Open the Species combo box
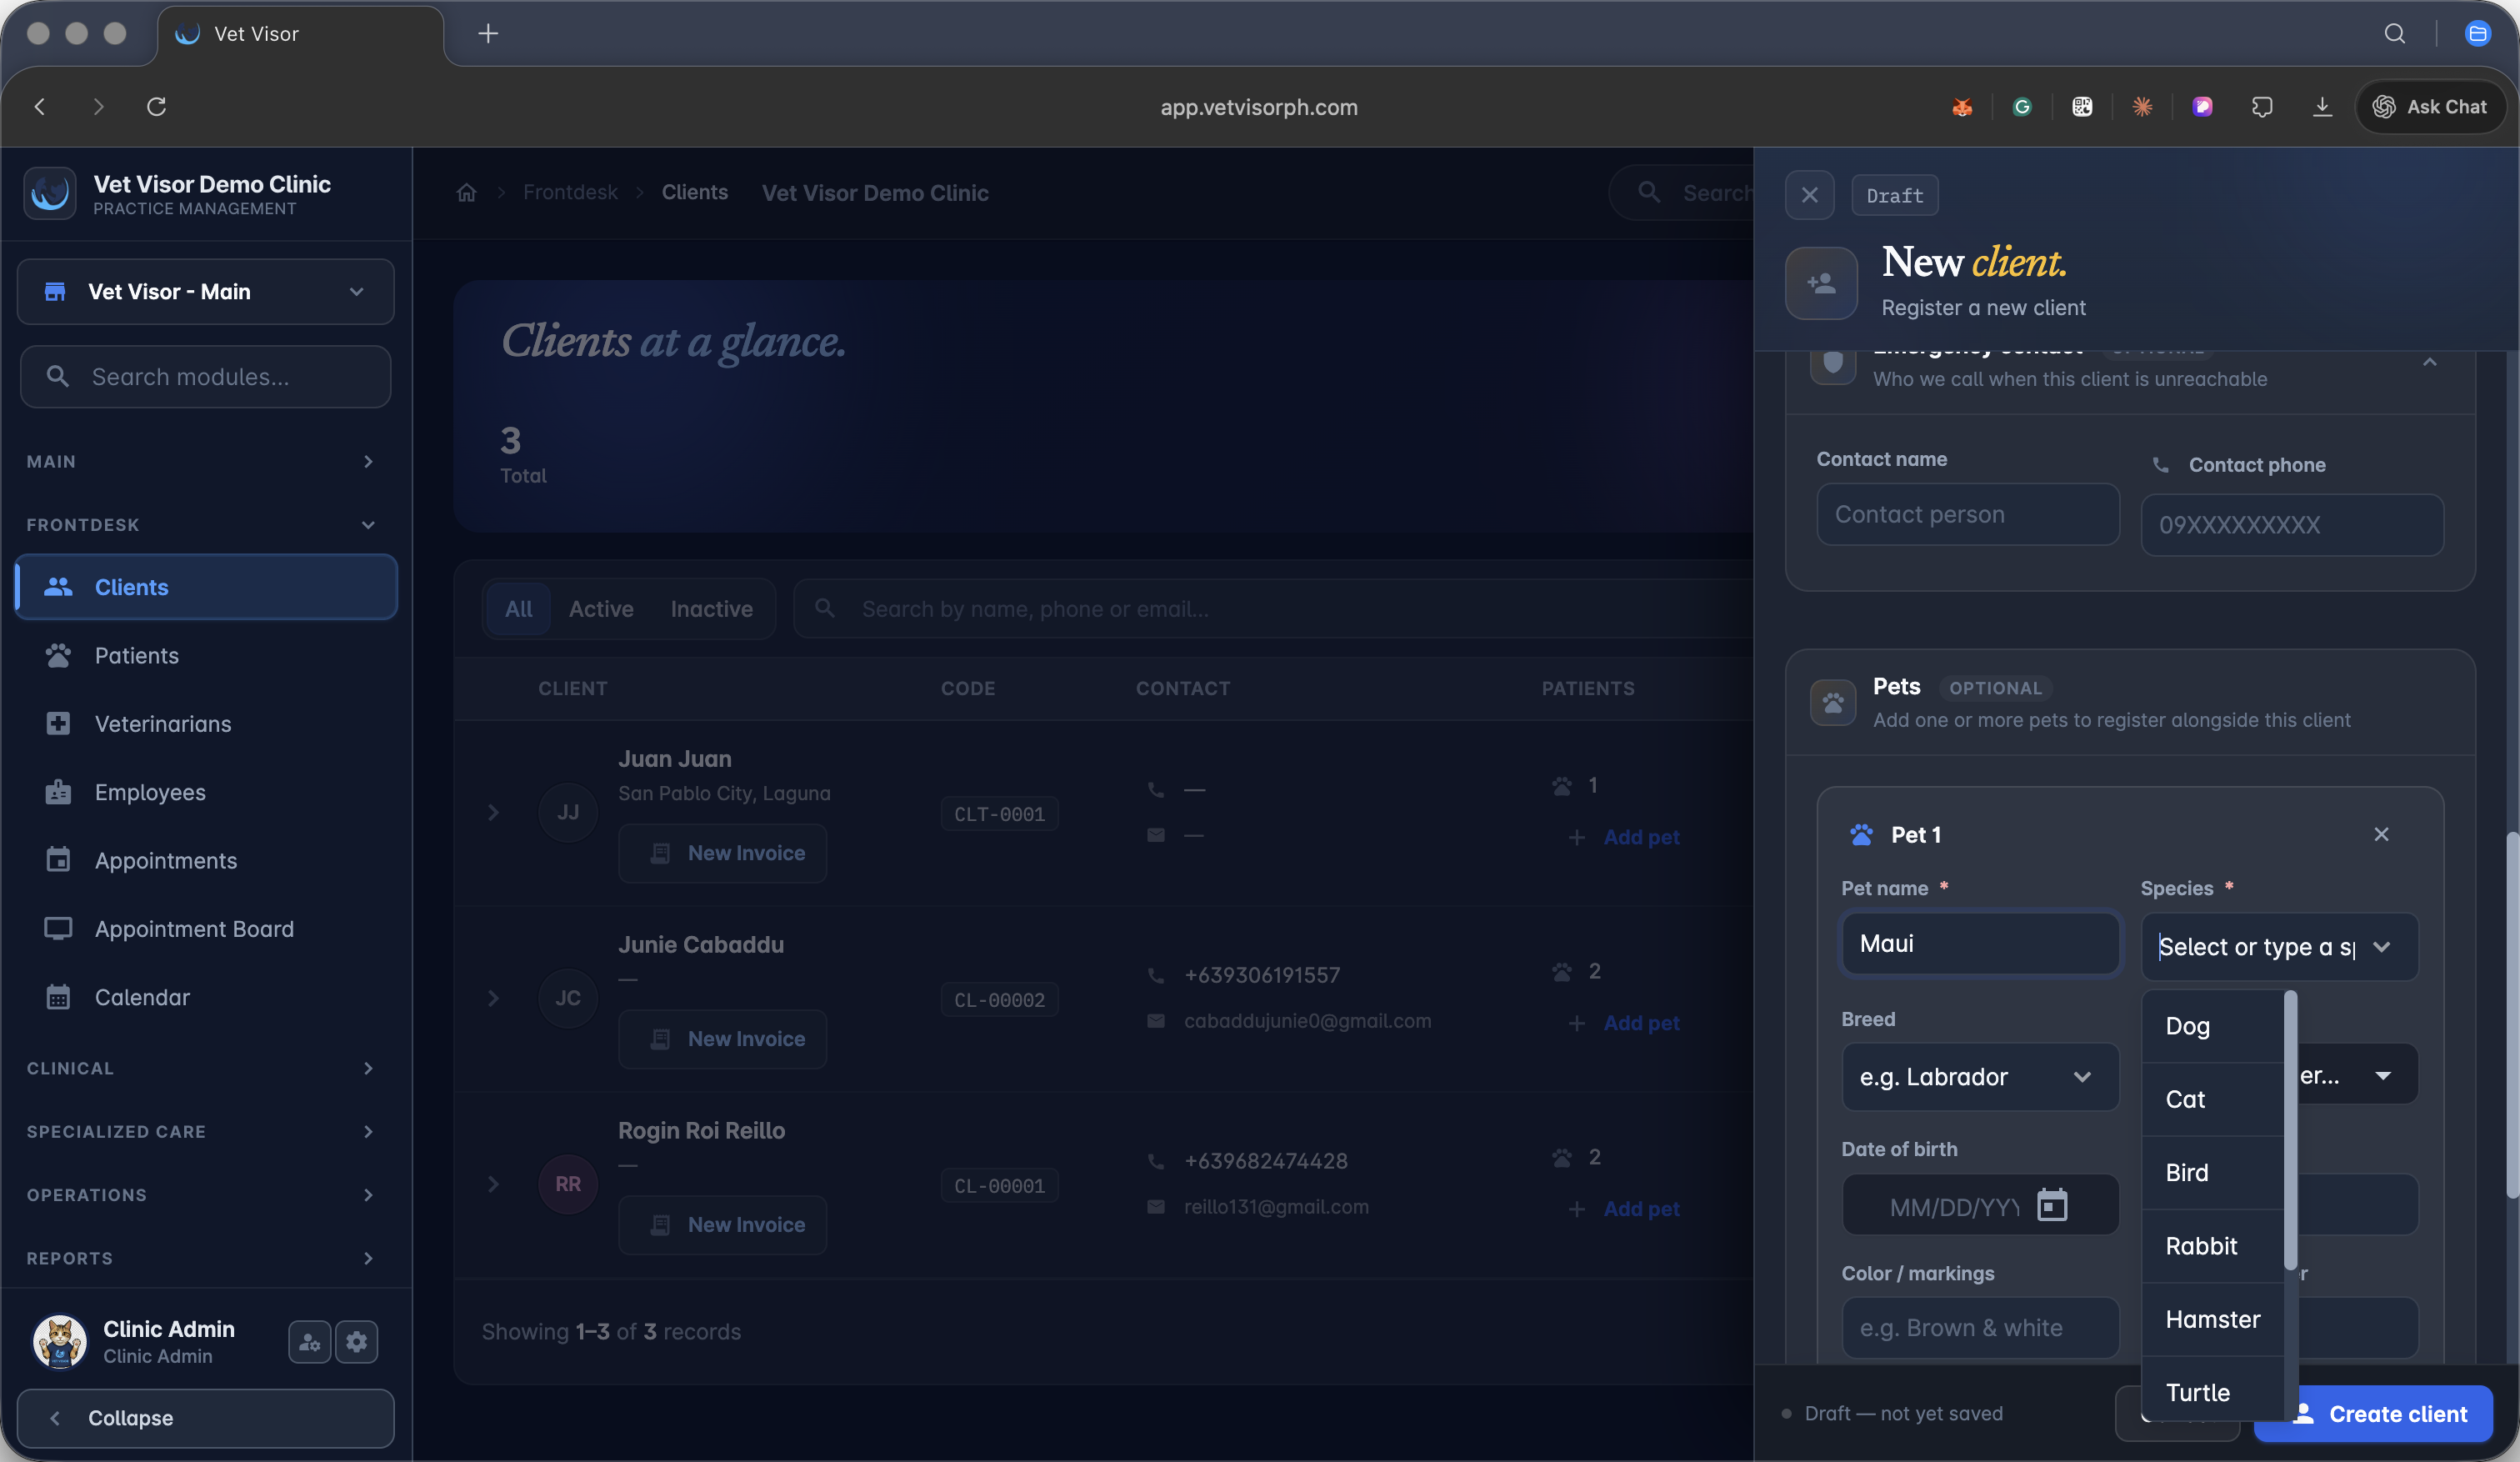 (2279, 947)
